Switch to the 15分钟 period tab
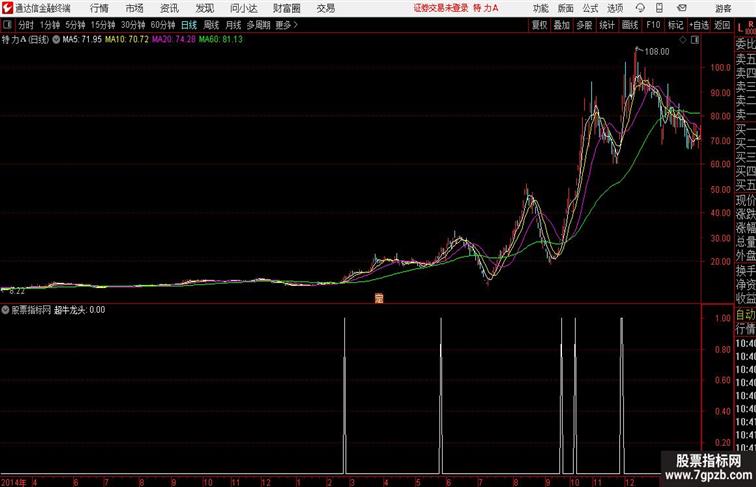 click(x=103, y=25)
